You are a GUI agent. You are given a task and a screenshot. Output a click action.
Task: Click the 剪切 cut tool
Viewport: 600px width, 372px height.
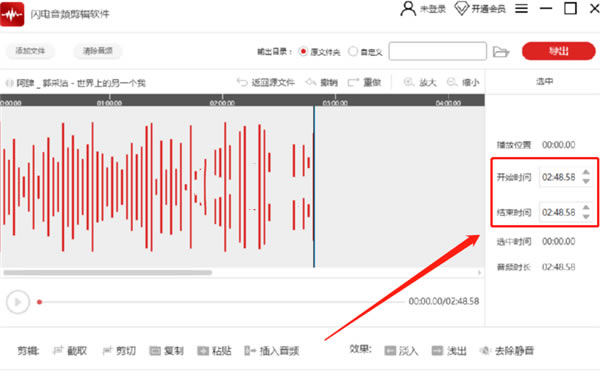pyautogui.click(x=119, y=351)
